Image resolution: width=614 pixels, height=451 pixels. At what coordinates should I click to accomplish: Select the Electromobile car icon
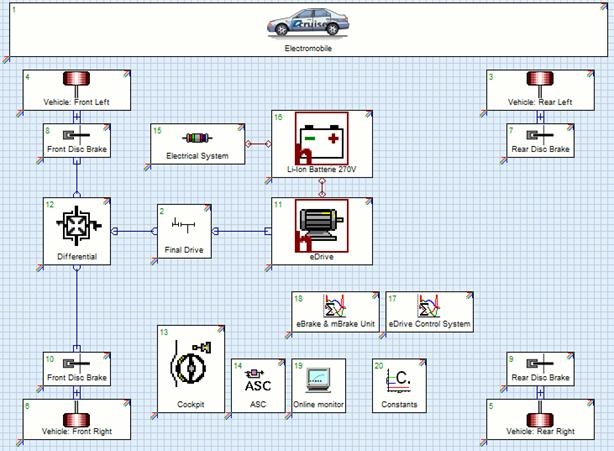[x=308, y=23]
